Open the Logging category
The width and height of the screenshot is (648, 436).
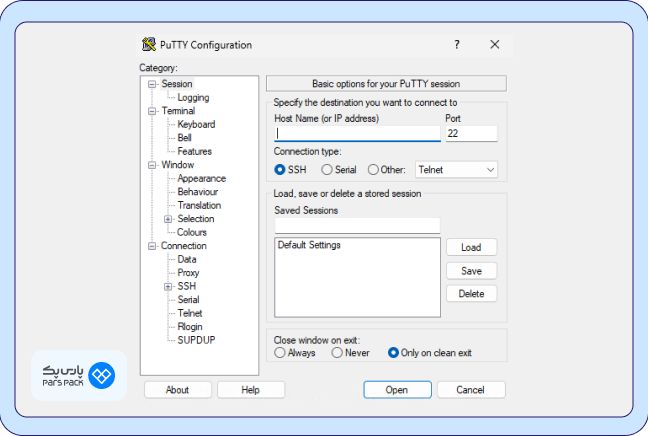pos(193,98)
